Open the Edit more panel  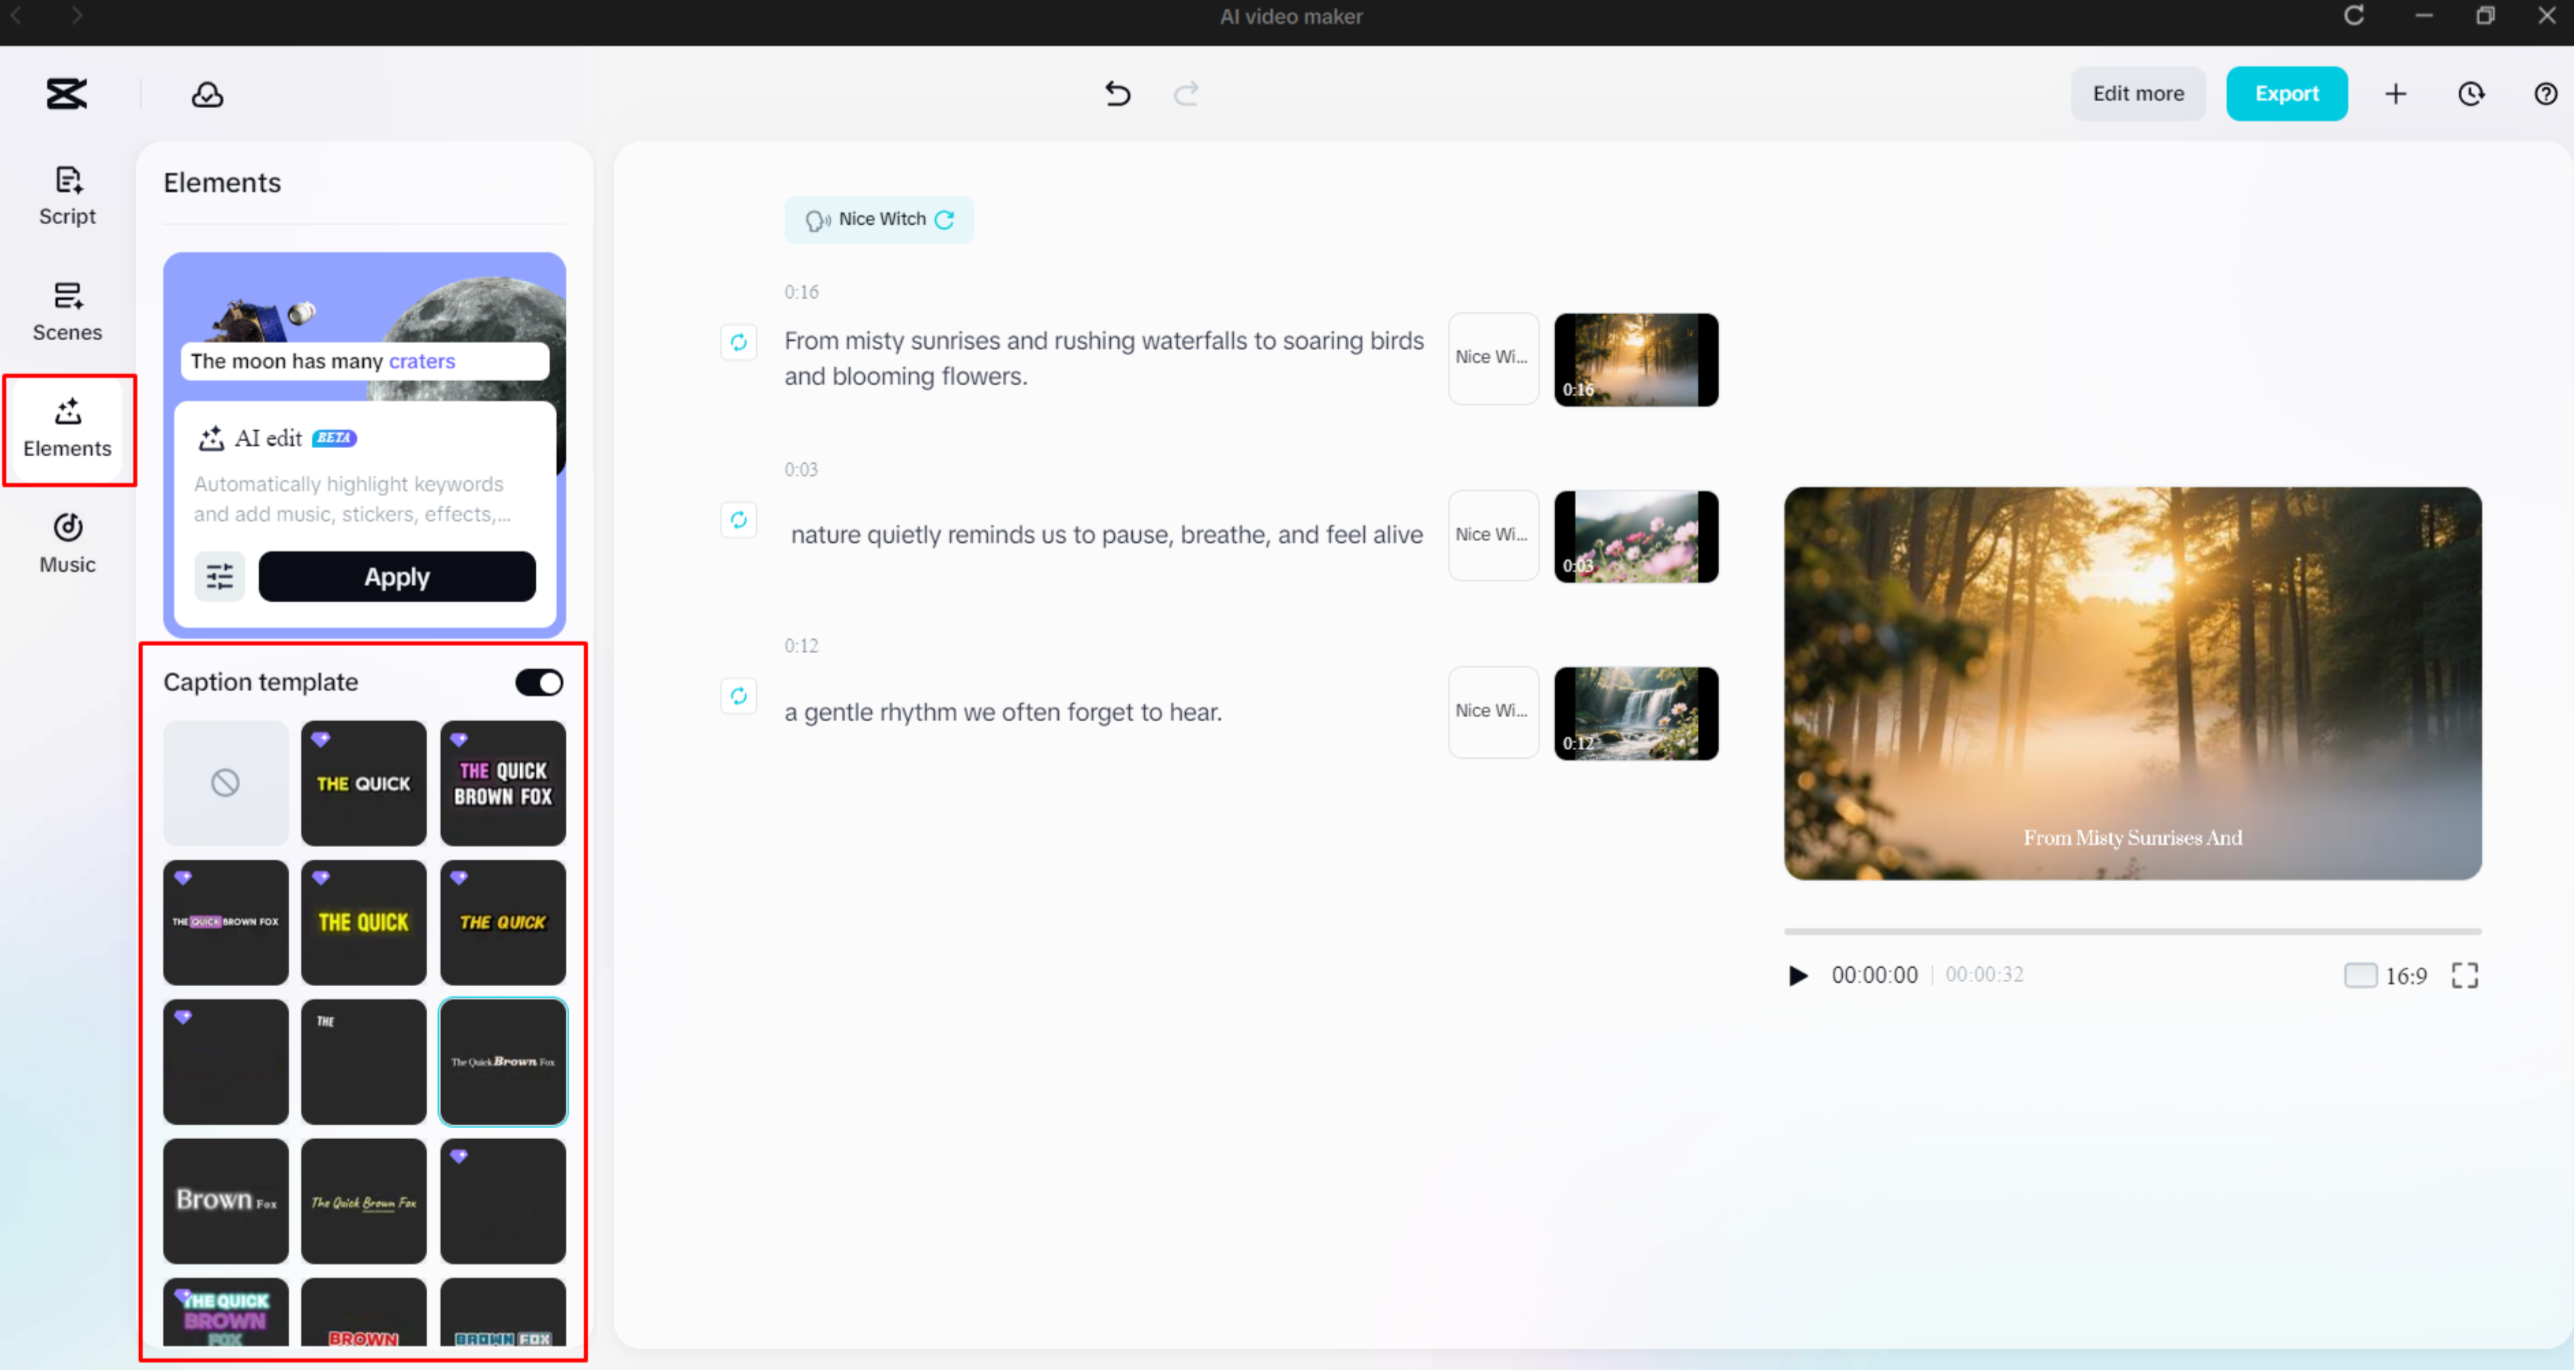tap(2138, 93)
